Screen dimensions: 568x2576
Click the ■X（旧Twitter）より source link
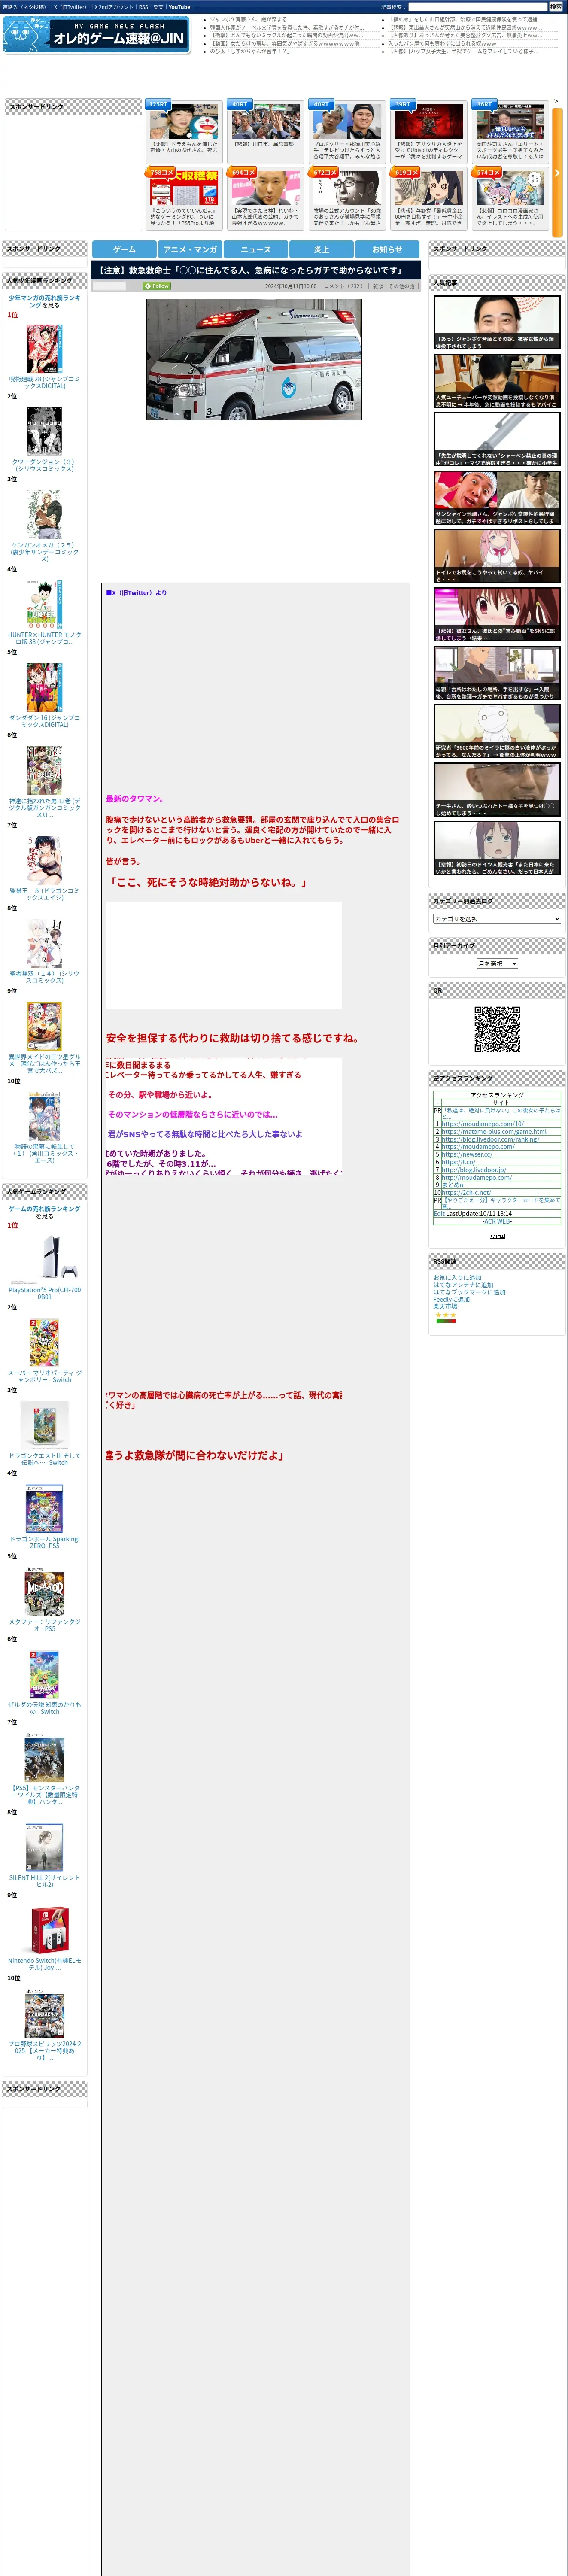[x=136, y=593]
